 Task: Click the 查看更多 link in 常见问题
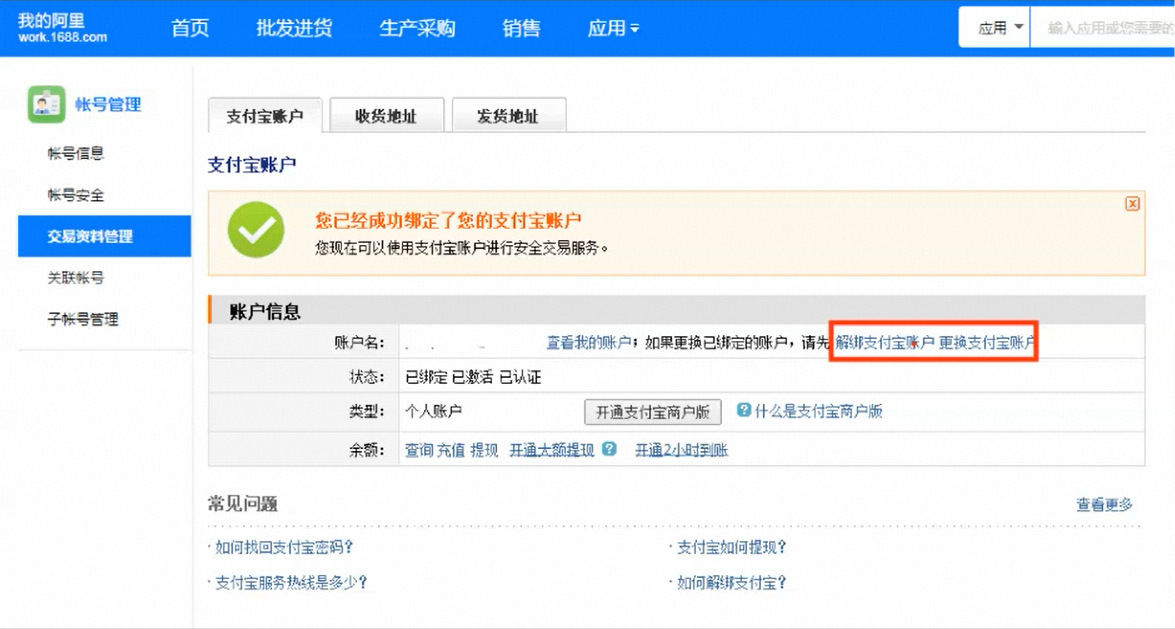click(1104, 505)
